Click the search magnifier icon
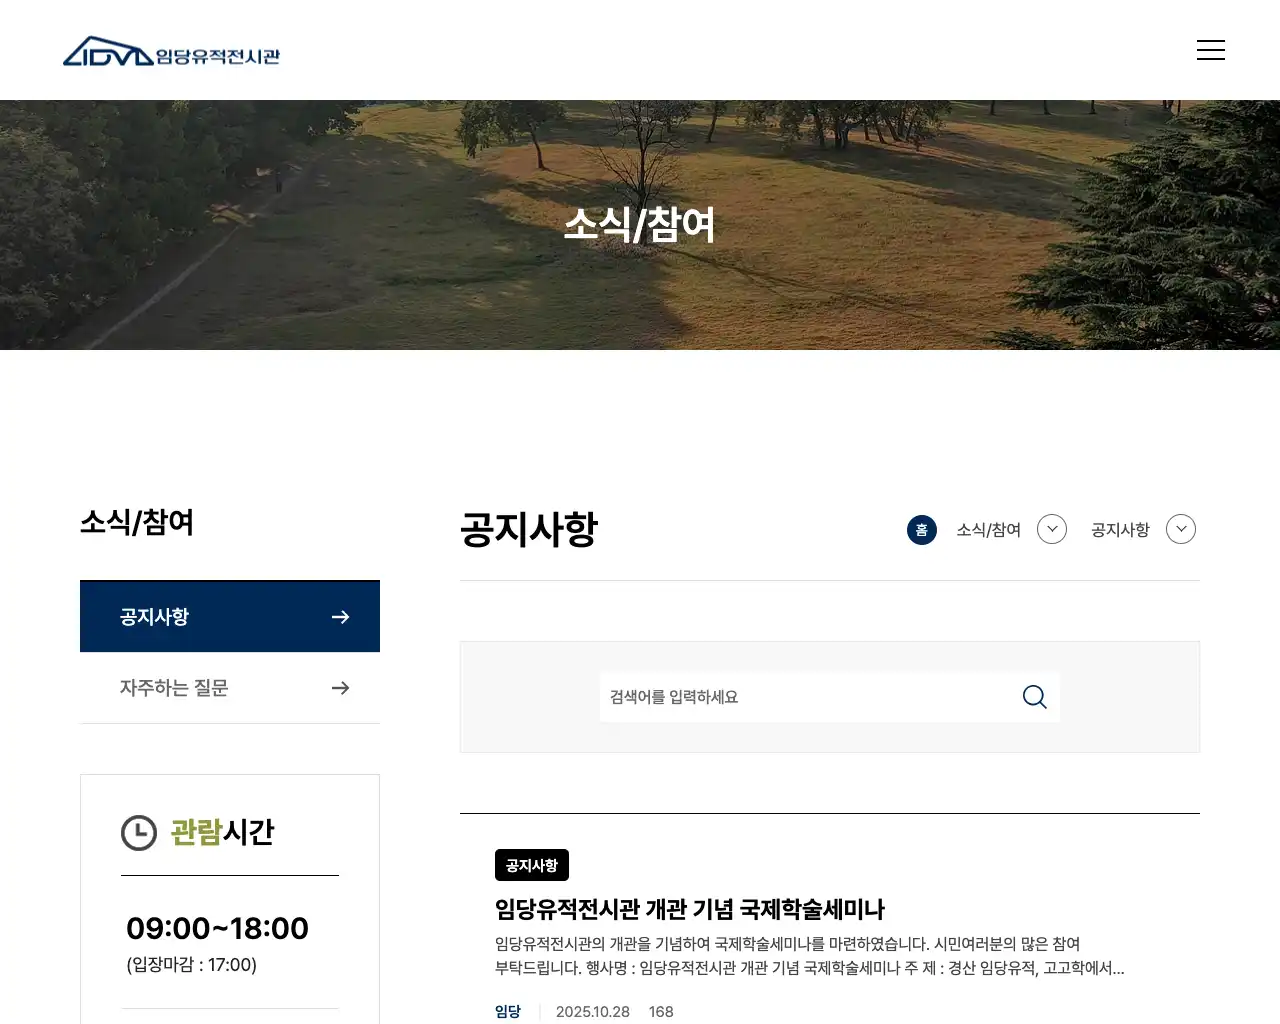The height and width of the screenshot is (1024, 1280). pyautogui.click(x=1033, y=696)
